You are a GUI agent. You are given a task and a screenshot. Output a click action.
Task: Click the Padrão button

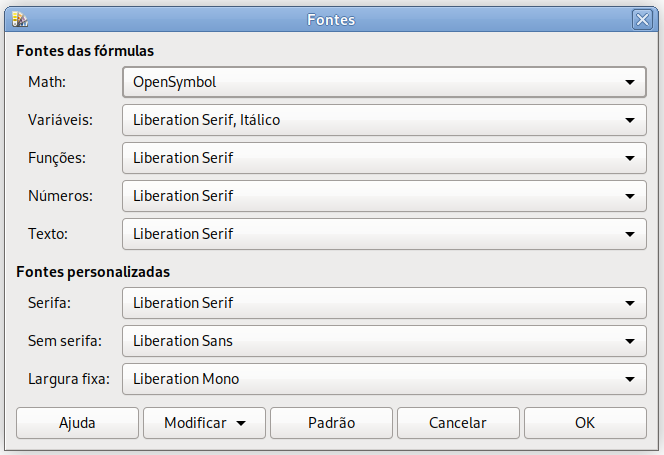[331, 423]
